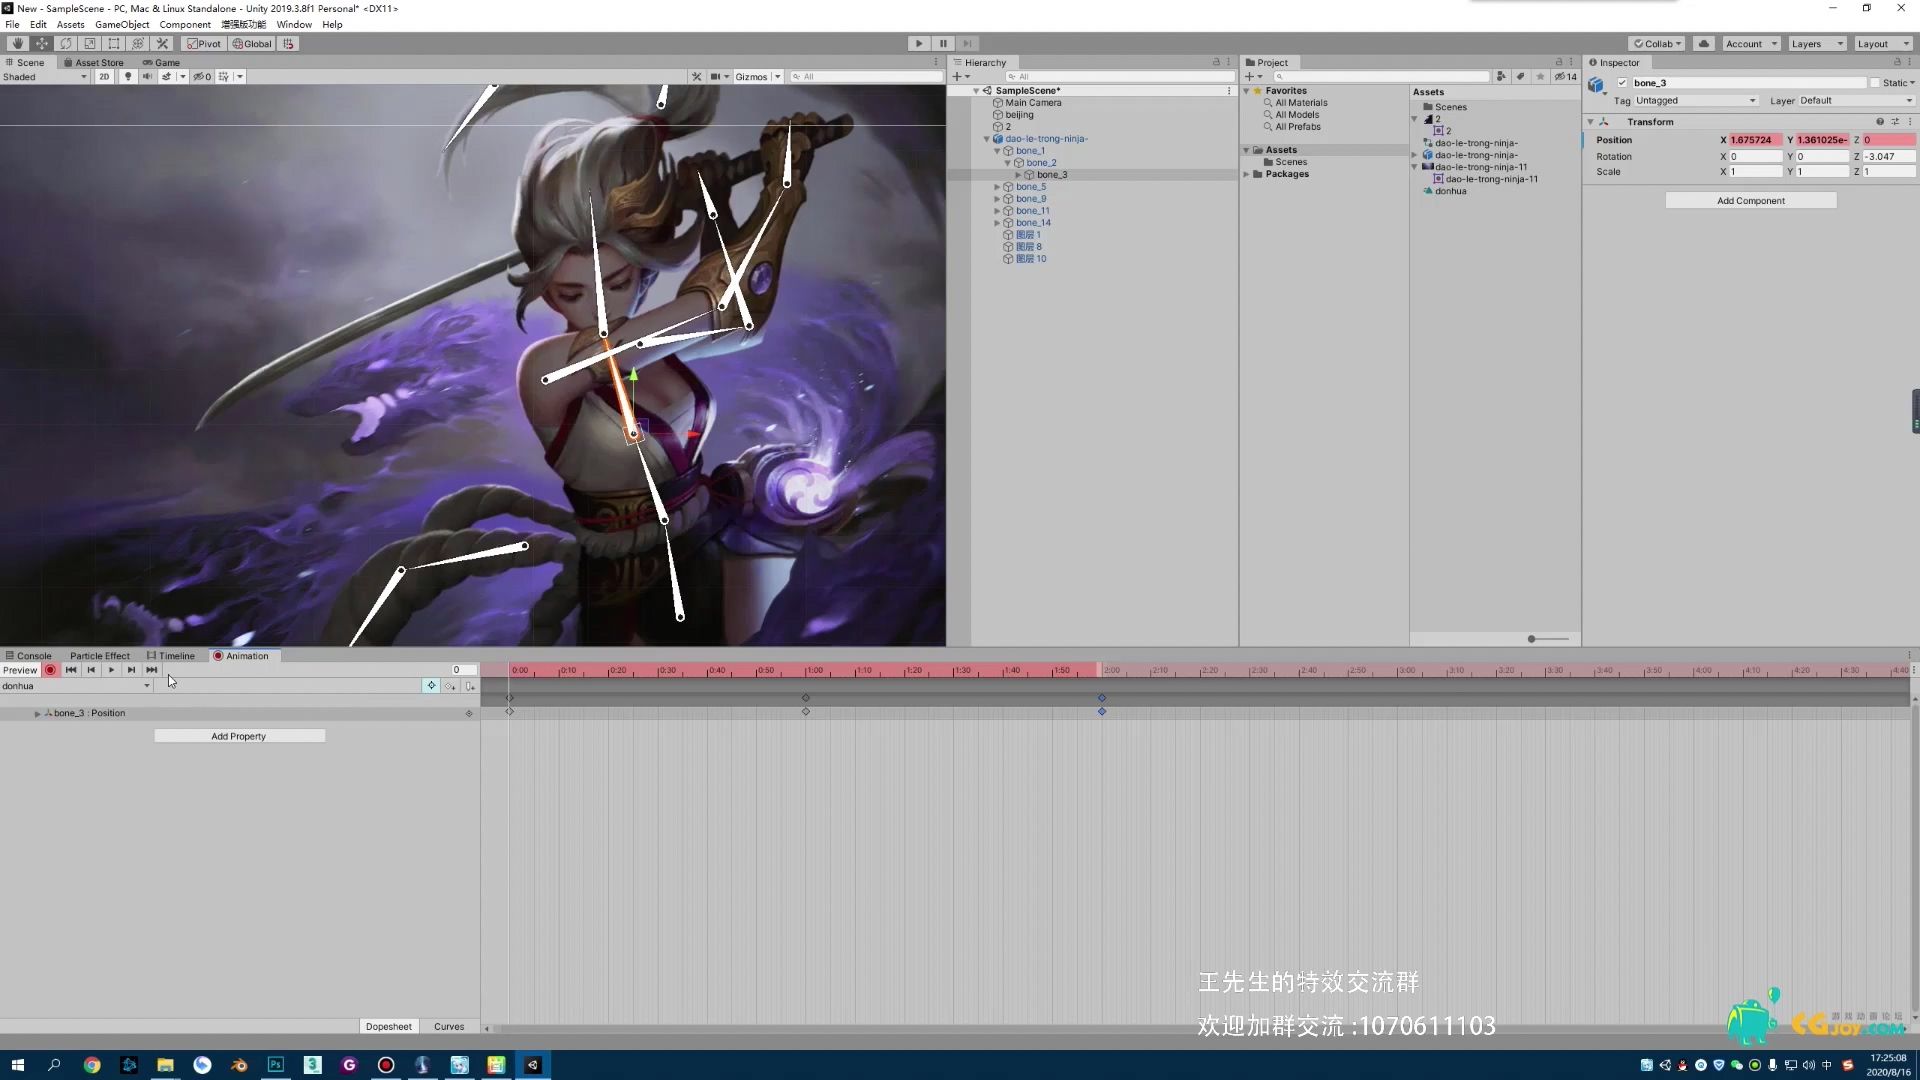Screen dimensions: 1920x1080
Task: Open the cloud Services icon
Action: [1704, 44]
